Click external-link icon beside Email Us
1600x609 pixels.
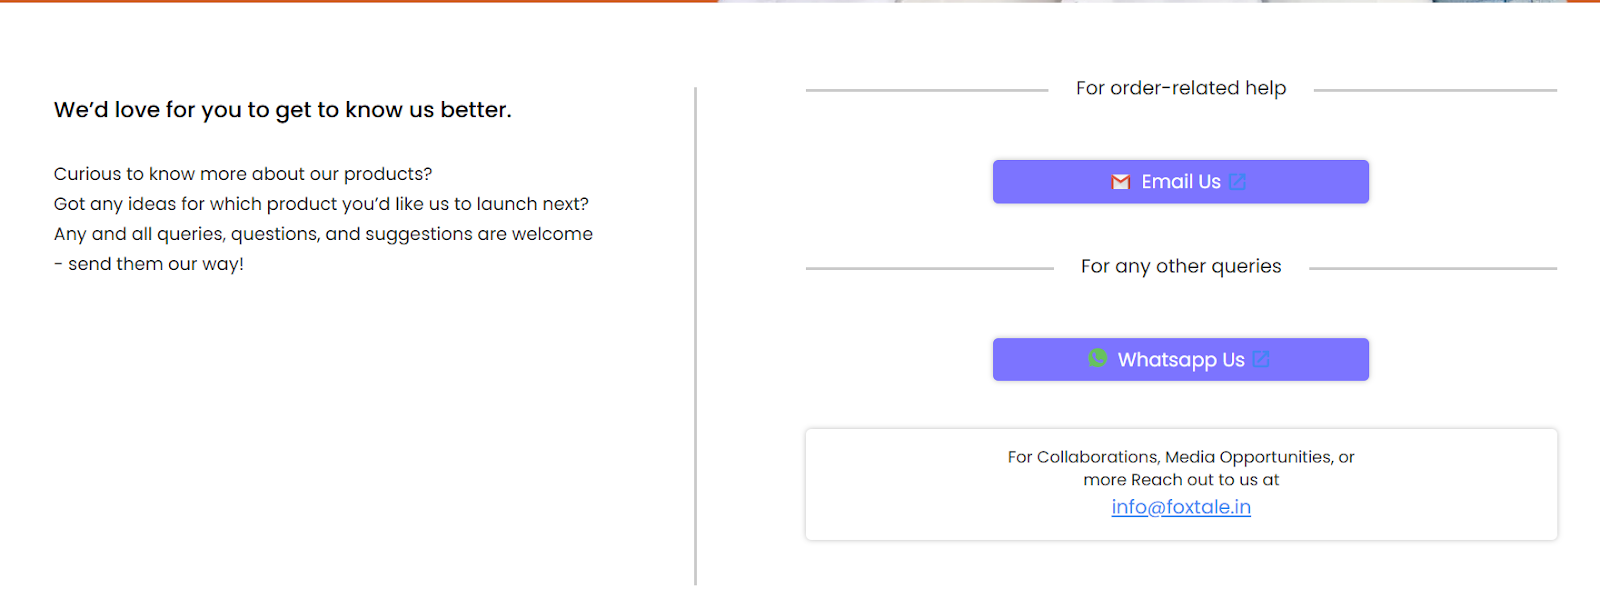coord(1238,182)
